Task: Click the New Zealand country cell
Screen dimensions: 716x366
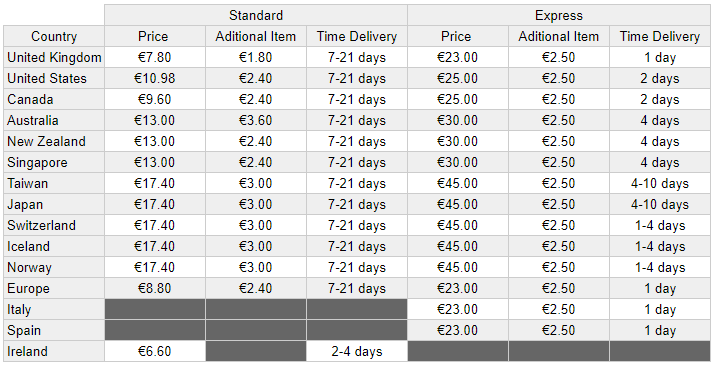Action: (54, 141)
